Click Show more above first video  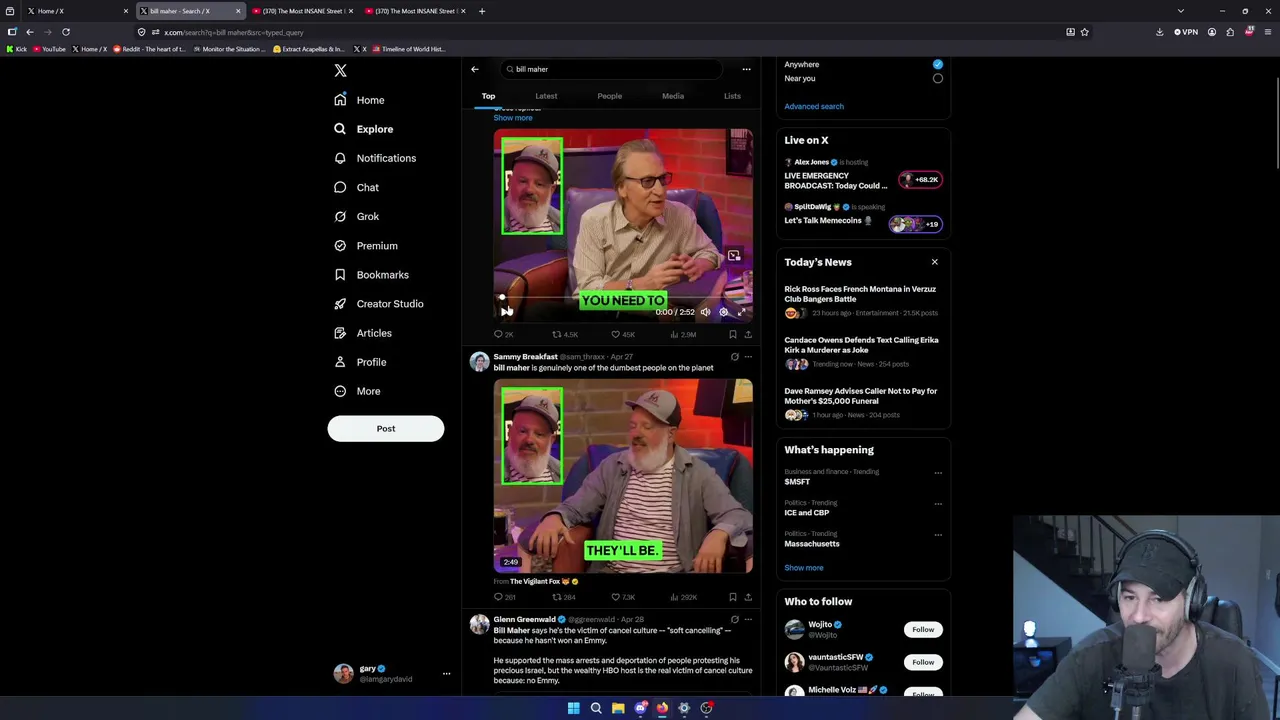(513, 118)
